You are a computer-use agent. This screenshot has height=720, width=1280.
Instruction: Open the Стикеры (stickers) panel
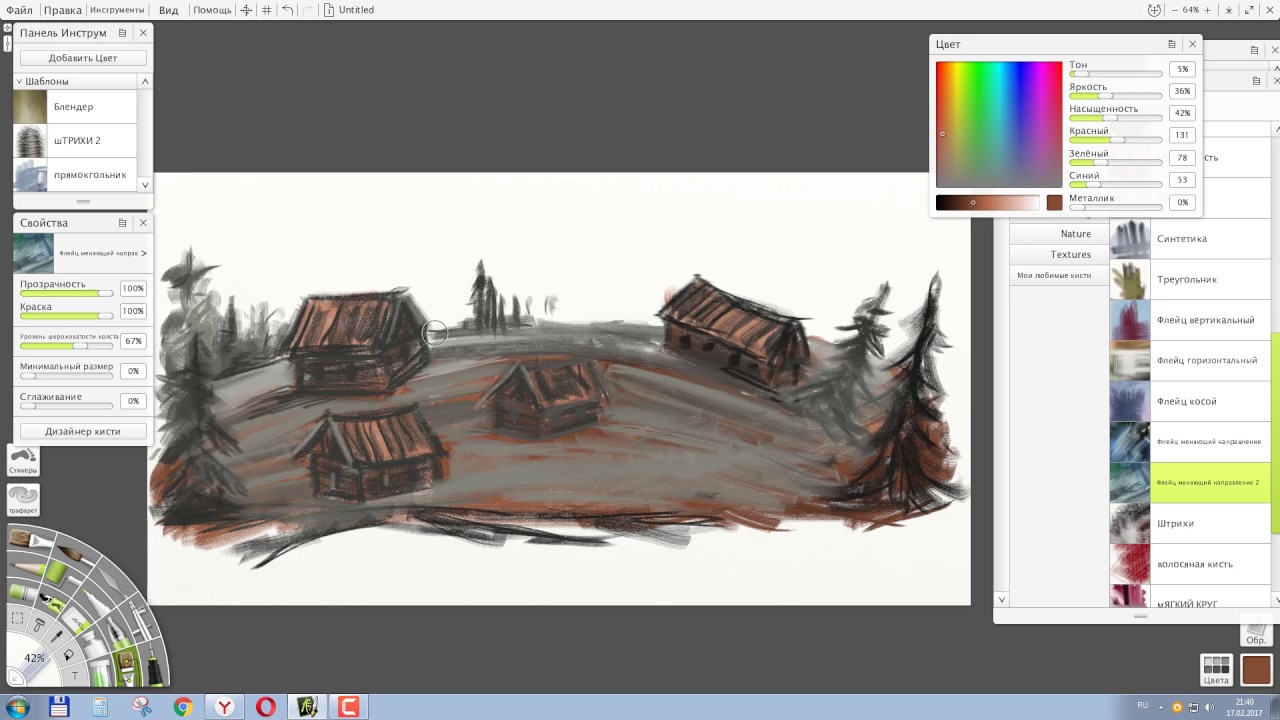(x=23, y=461)
